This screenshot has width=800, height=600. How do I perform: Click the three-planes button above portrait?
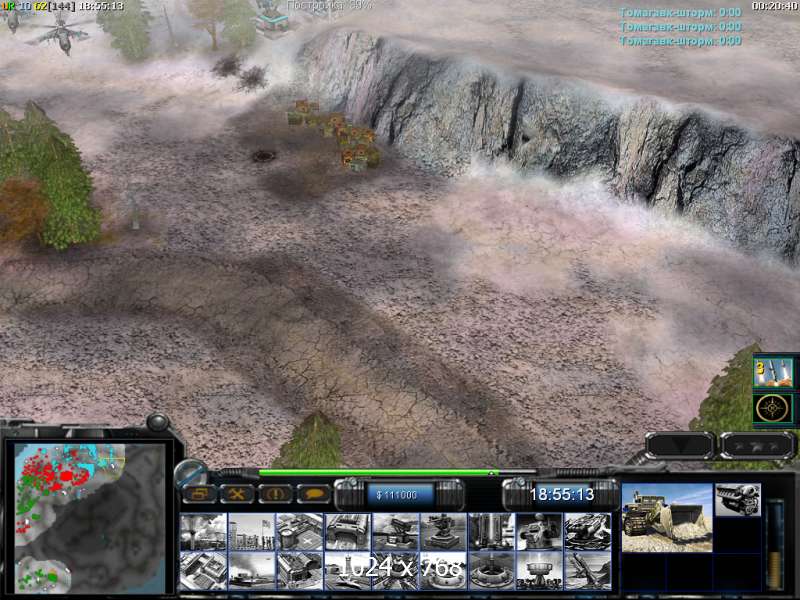tap(758, 445)
